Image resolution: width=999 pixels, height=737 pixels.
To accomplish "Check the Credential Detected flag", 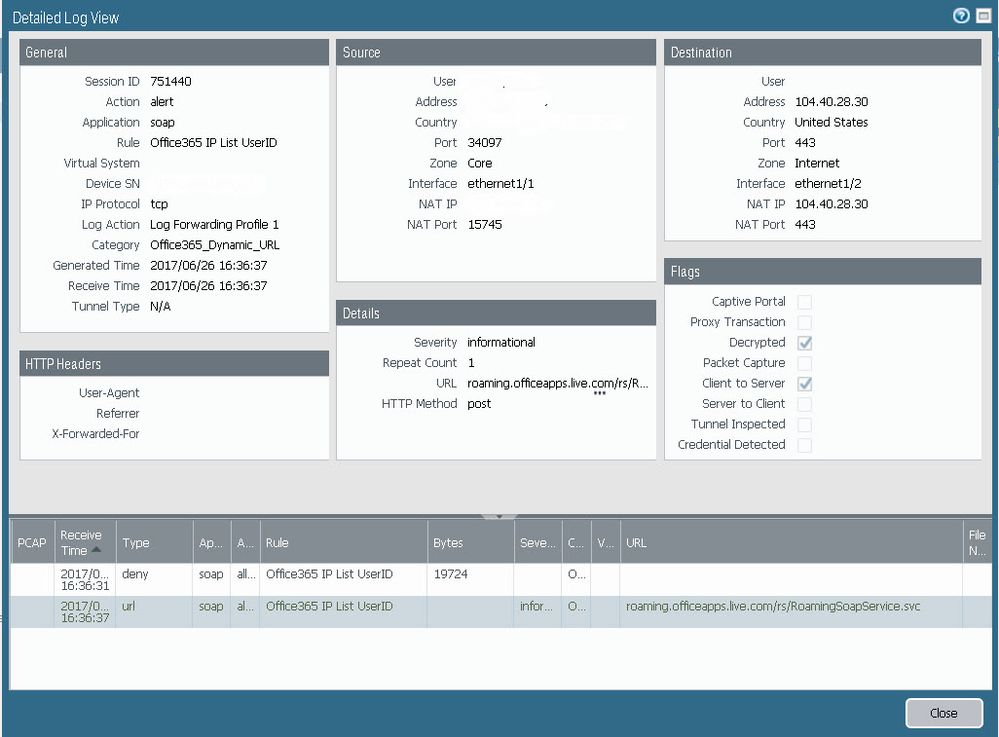I will [x=805, y=445].
